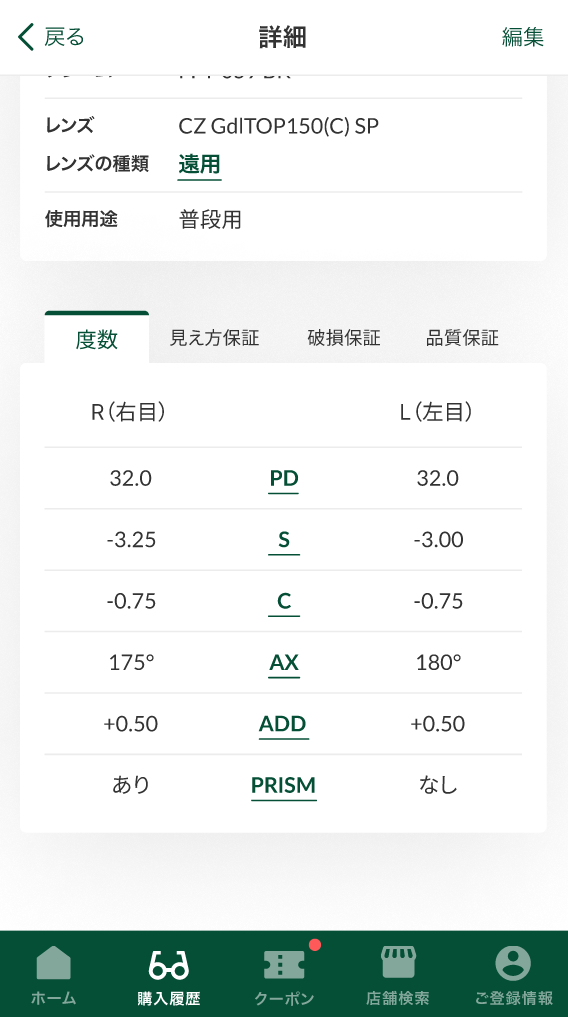
Task: Open the クーポン ticket icon
Action: pos(284,964)
